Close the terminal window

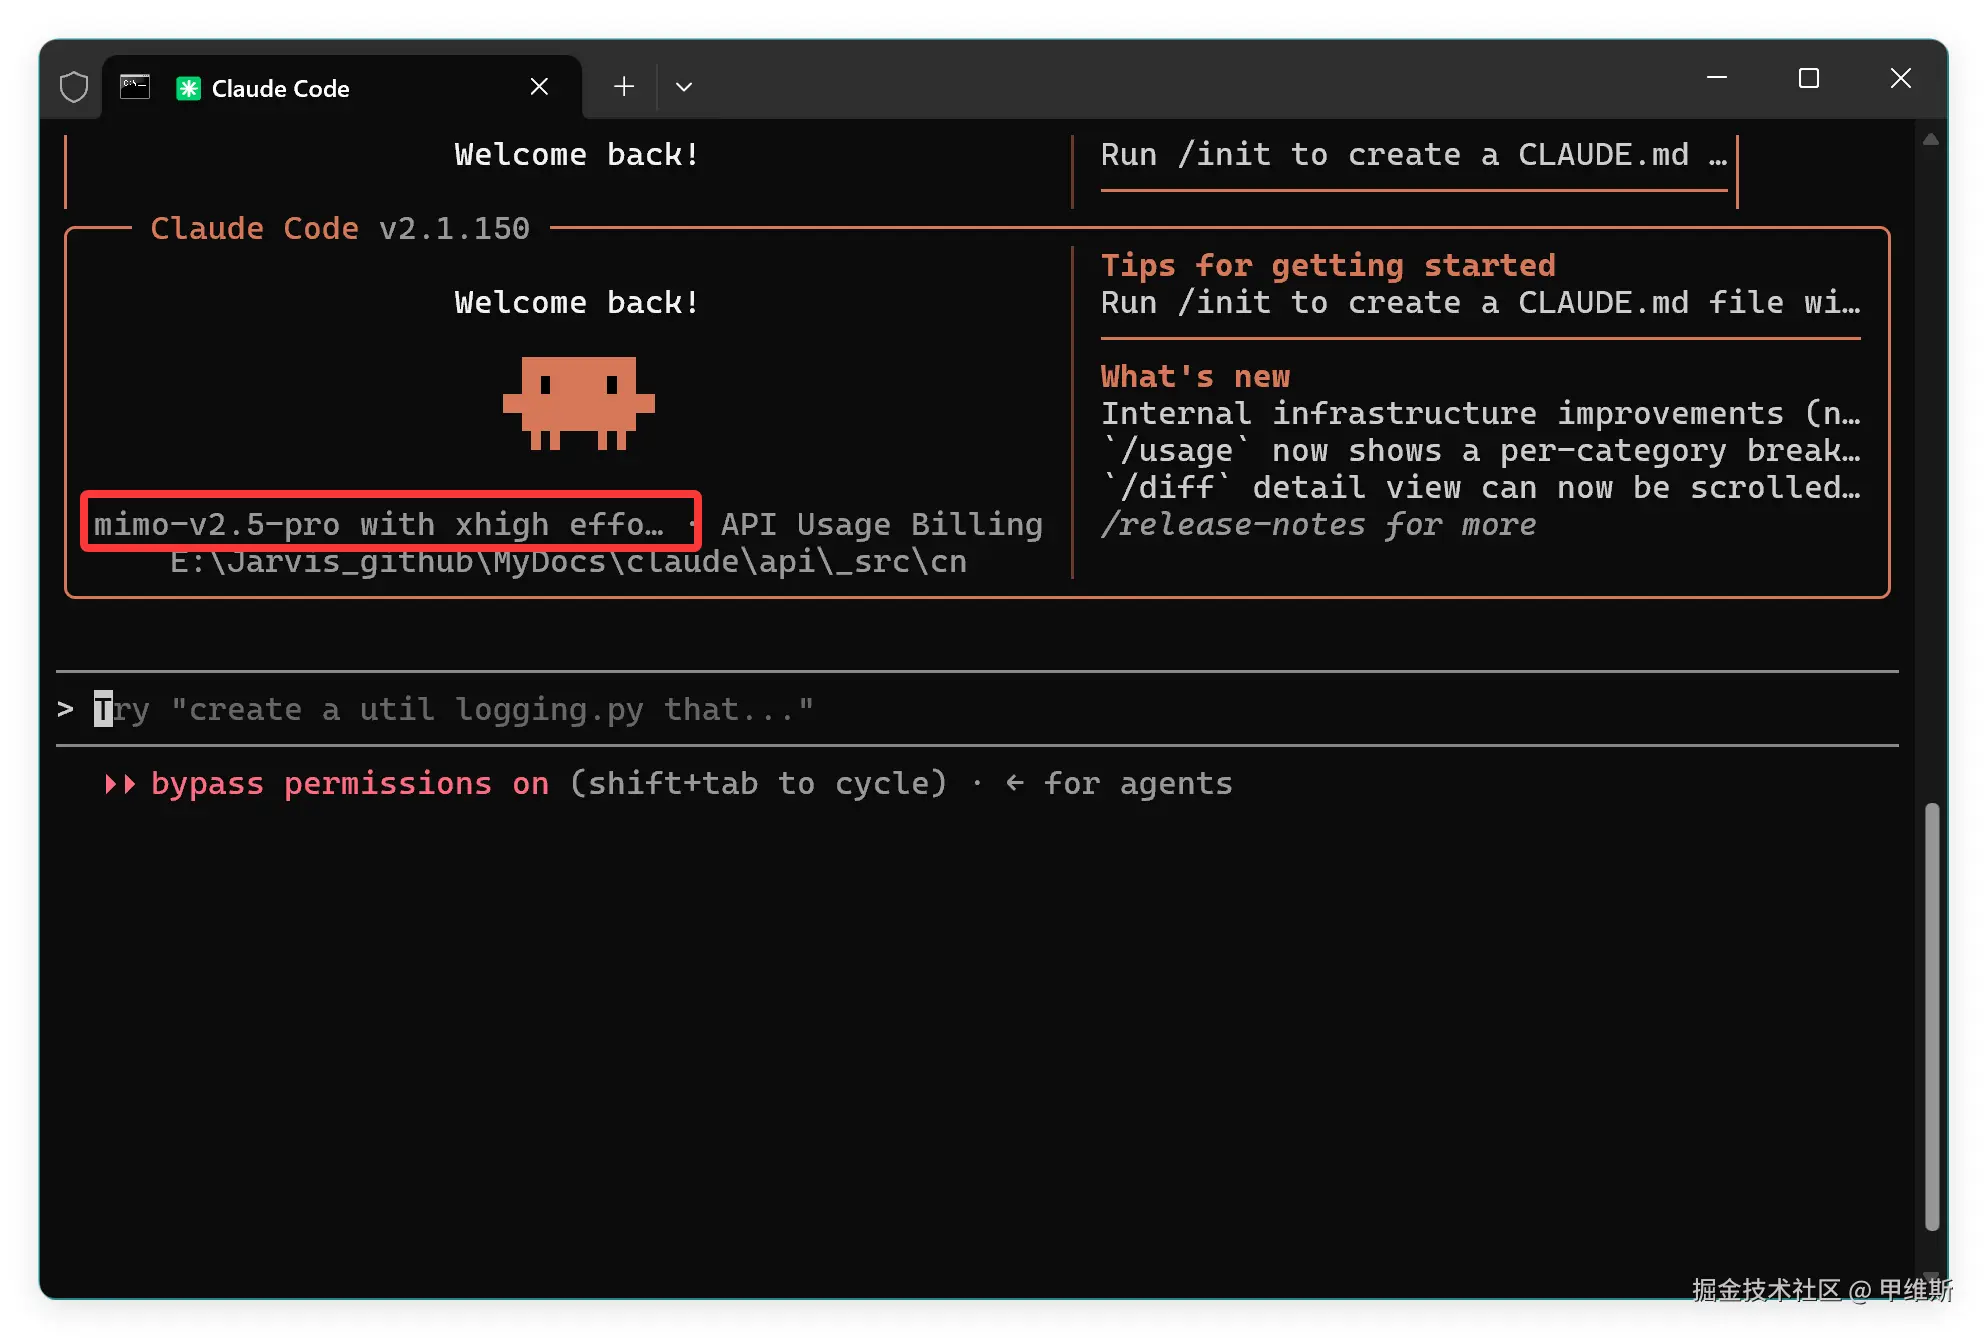click(1901, 78)
